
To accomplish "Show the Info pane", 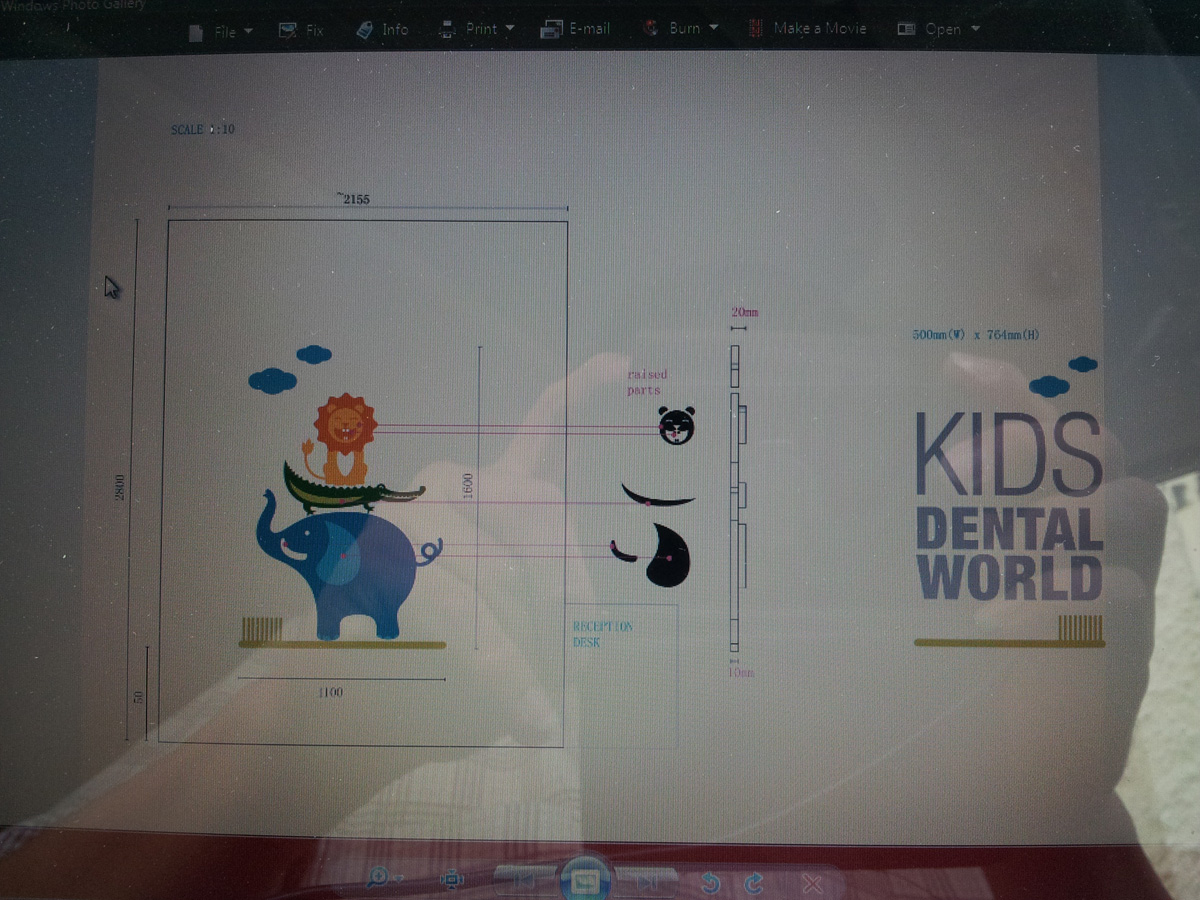I will tap(383, 29).
